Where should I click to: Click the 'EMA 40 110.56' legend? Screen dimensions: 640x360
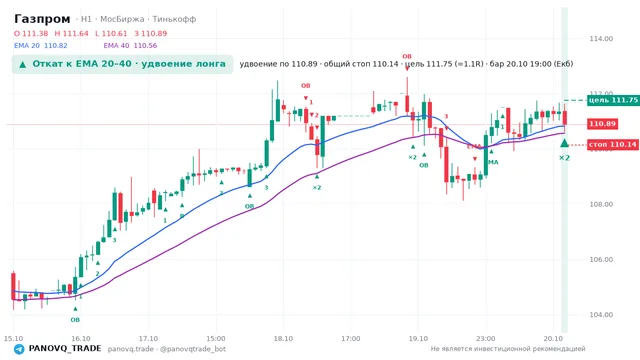point(130,46)
